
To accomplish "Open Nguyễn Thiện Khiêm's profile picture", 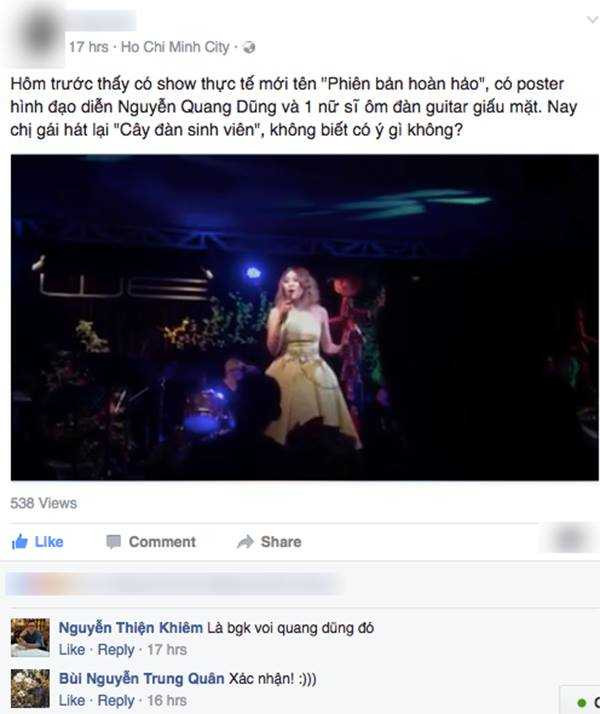I will coord(30,637).
